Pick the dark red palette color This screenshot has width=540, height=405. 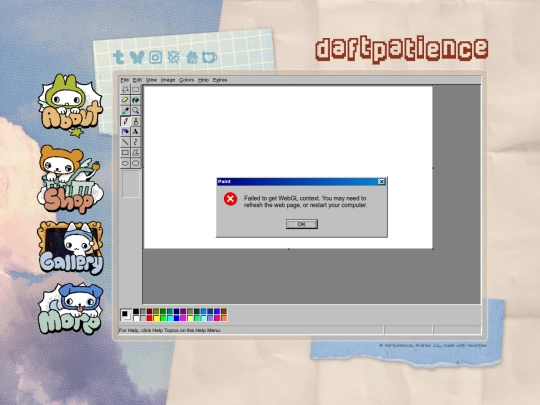click(x=149, y=312)
